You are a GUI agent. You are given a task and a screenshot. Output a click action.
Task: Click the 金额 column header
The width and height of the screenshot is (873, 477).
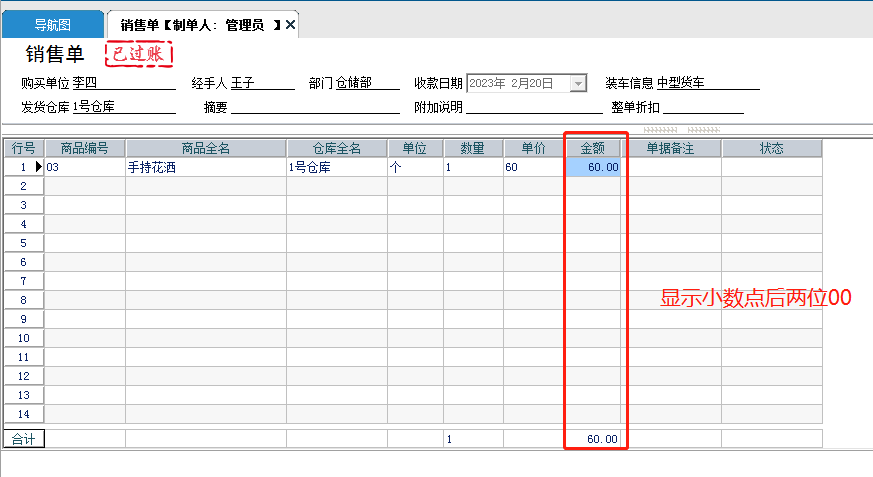click(x=593, y=149)
